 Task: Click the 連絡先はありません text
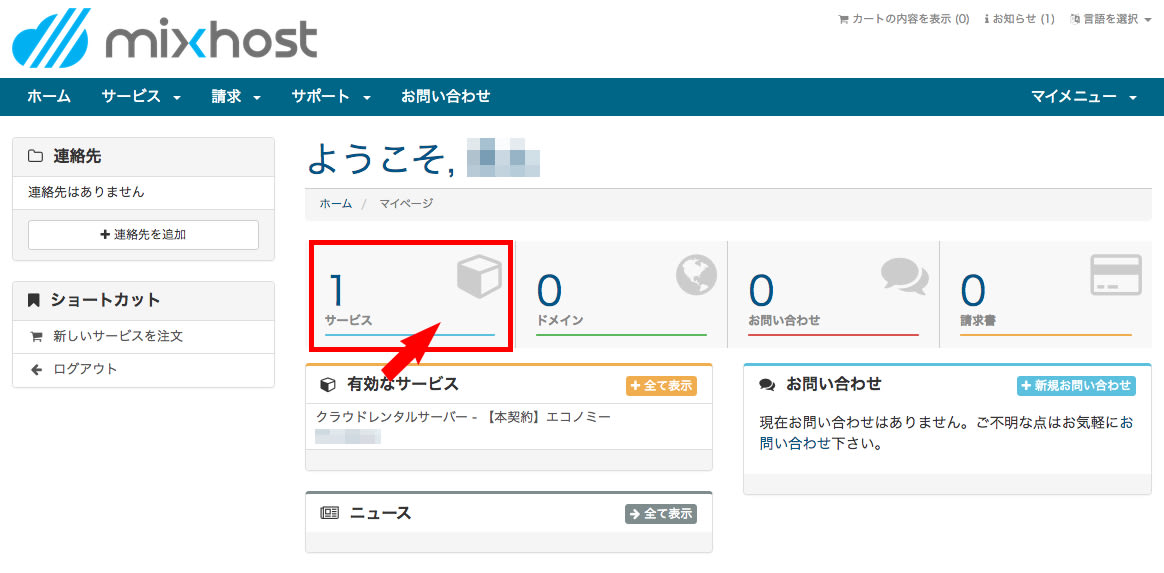[x=86, y=192]
